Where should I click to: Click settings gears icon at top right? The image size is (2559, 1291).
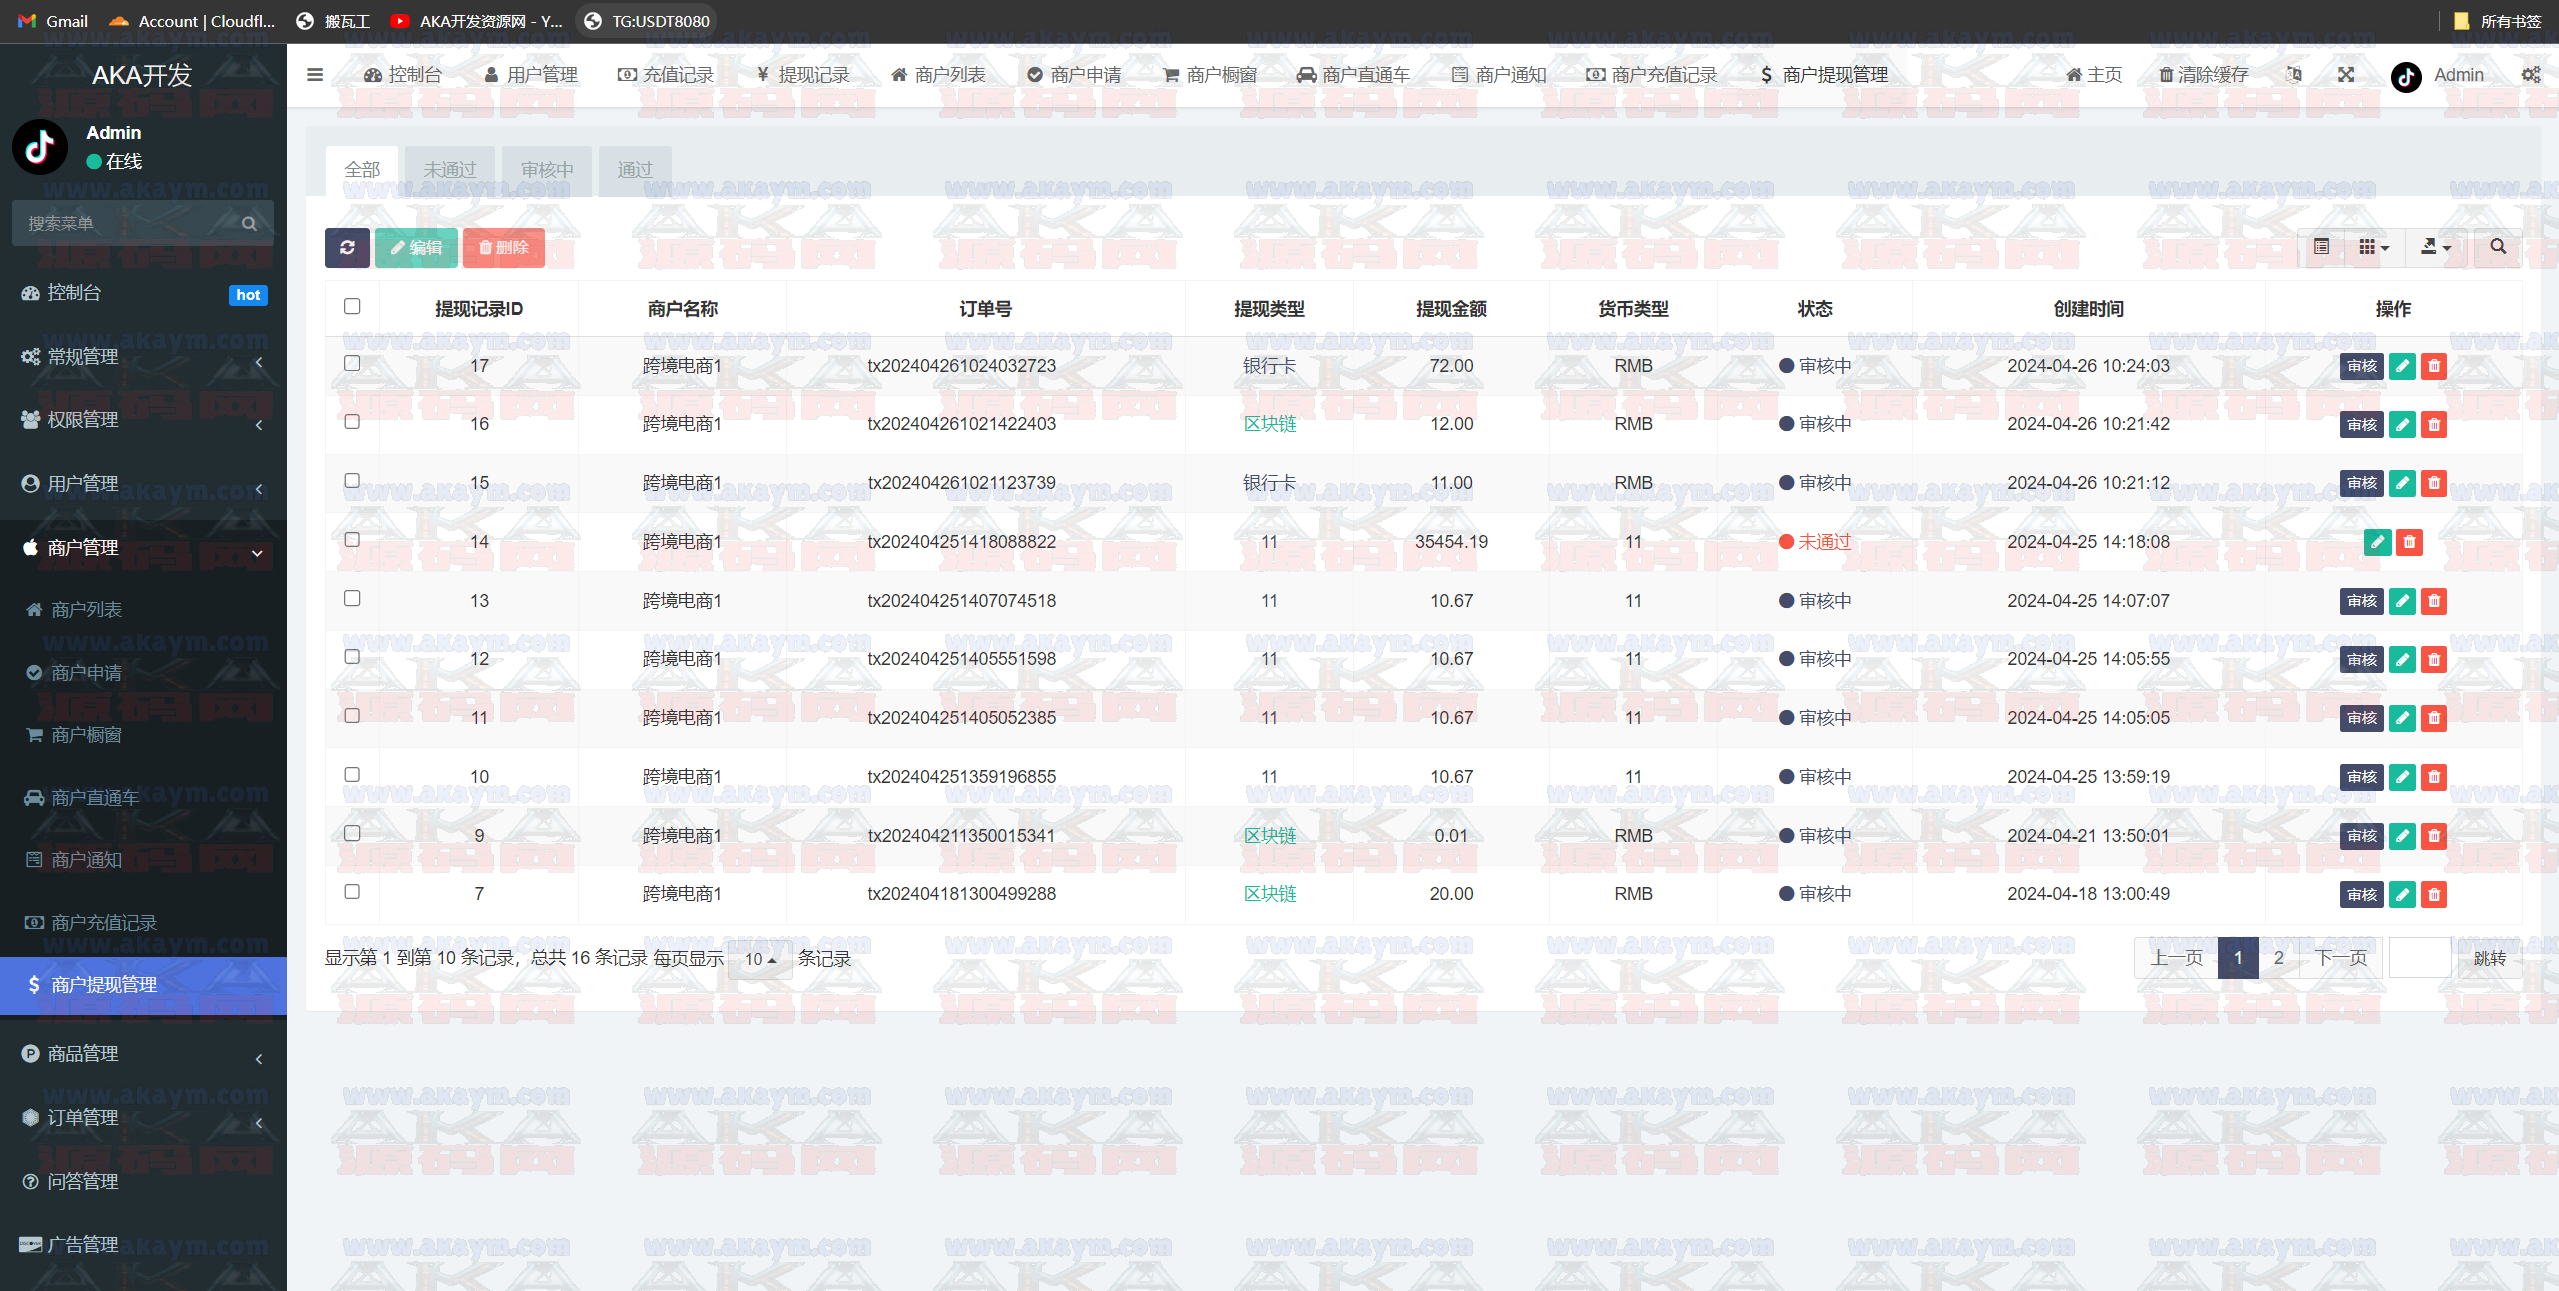(x=2530, y=75)
